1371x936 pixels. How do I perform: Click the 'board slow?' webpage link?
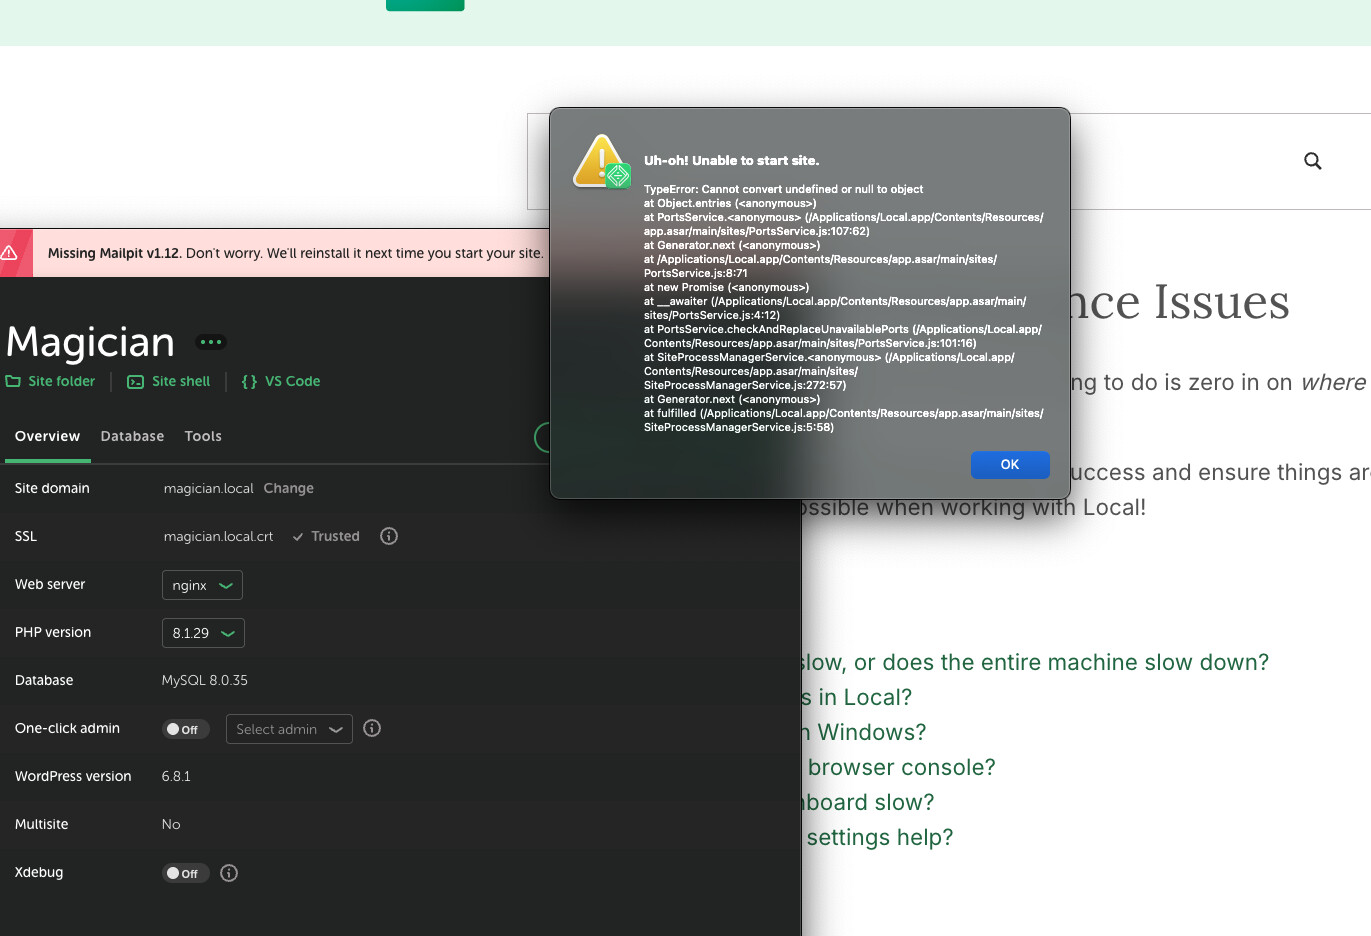[869, 802]
